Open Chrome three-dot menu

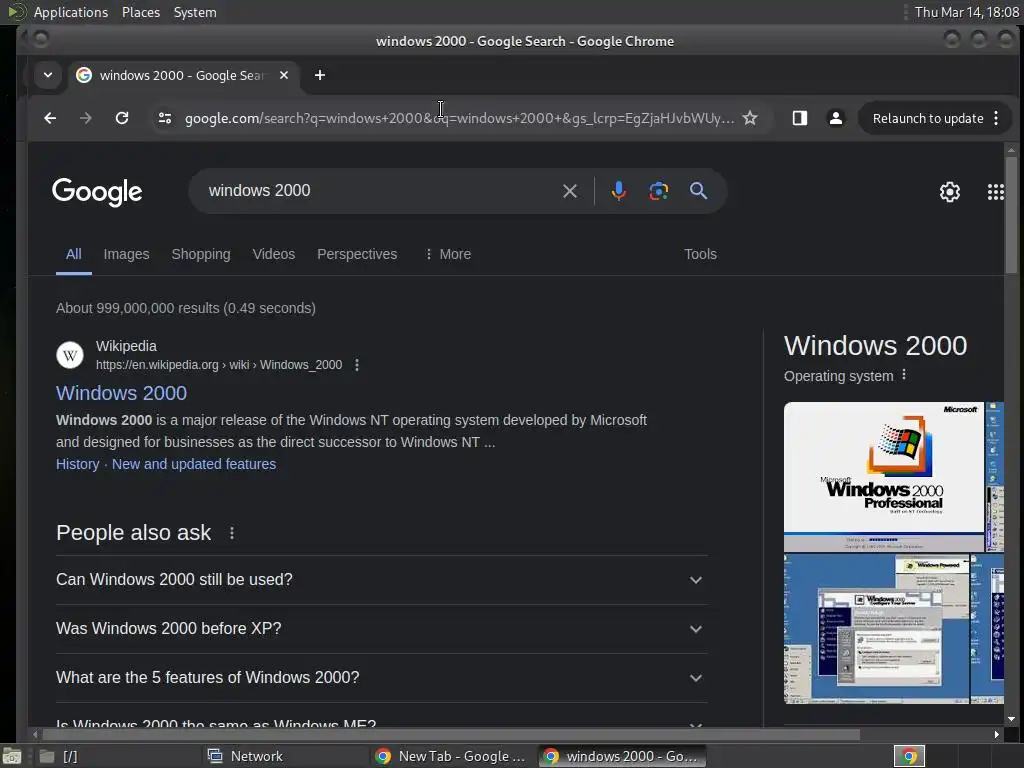point(996,118)
